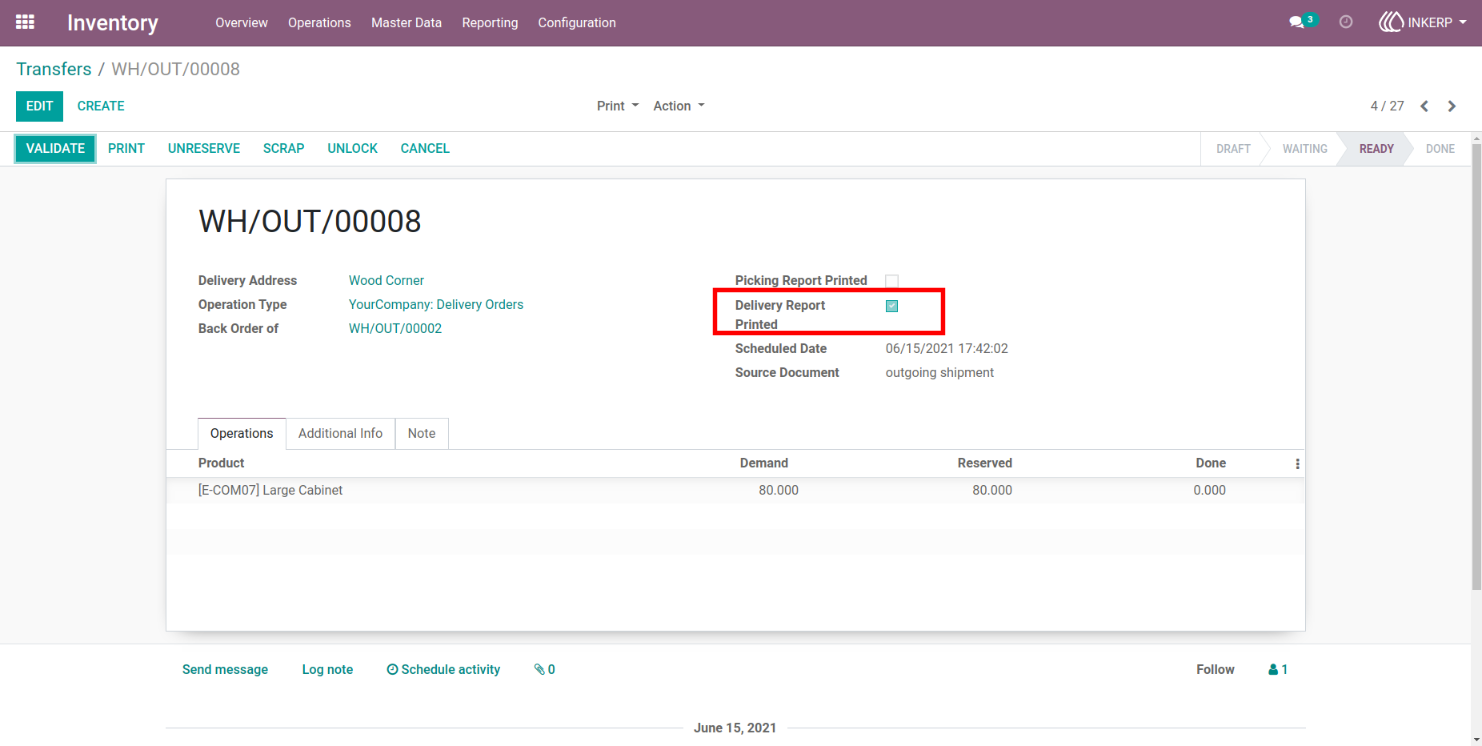Viewport: 1482px width, 746px height.
Task: Open the apps grid menu icon
Action: tap(25, 22)
